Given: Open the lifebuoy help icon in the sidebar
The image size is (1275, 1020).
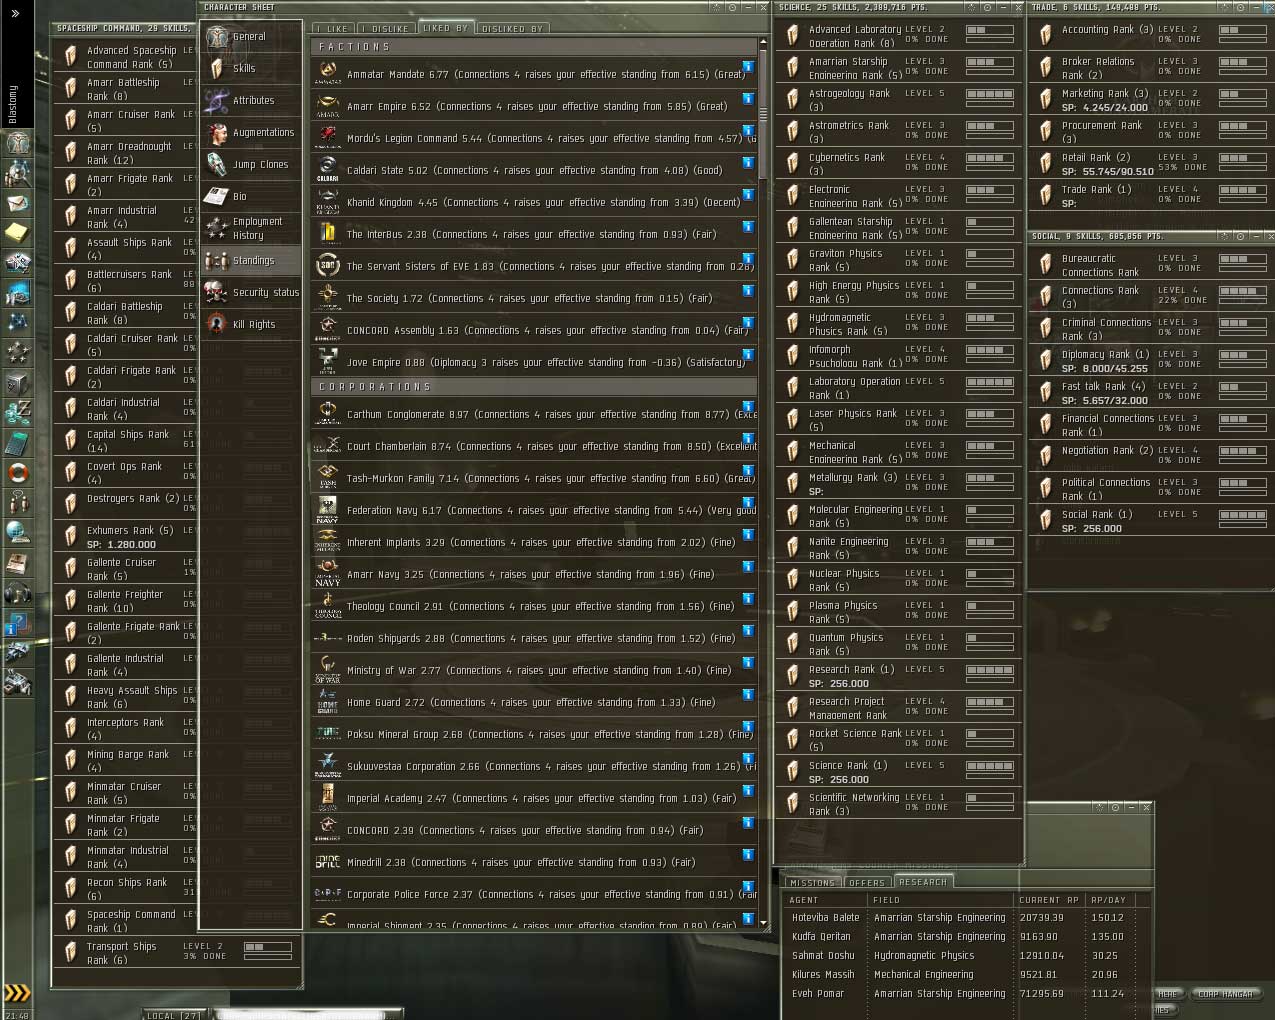Looking at the screenshot, I should (17, 473).
